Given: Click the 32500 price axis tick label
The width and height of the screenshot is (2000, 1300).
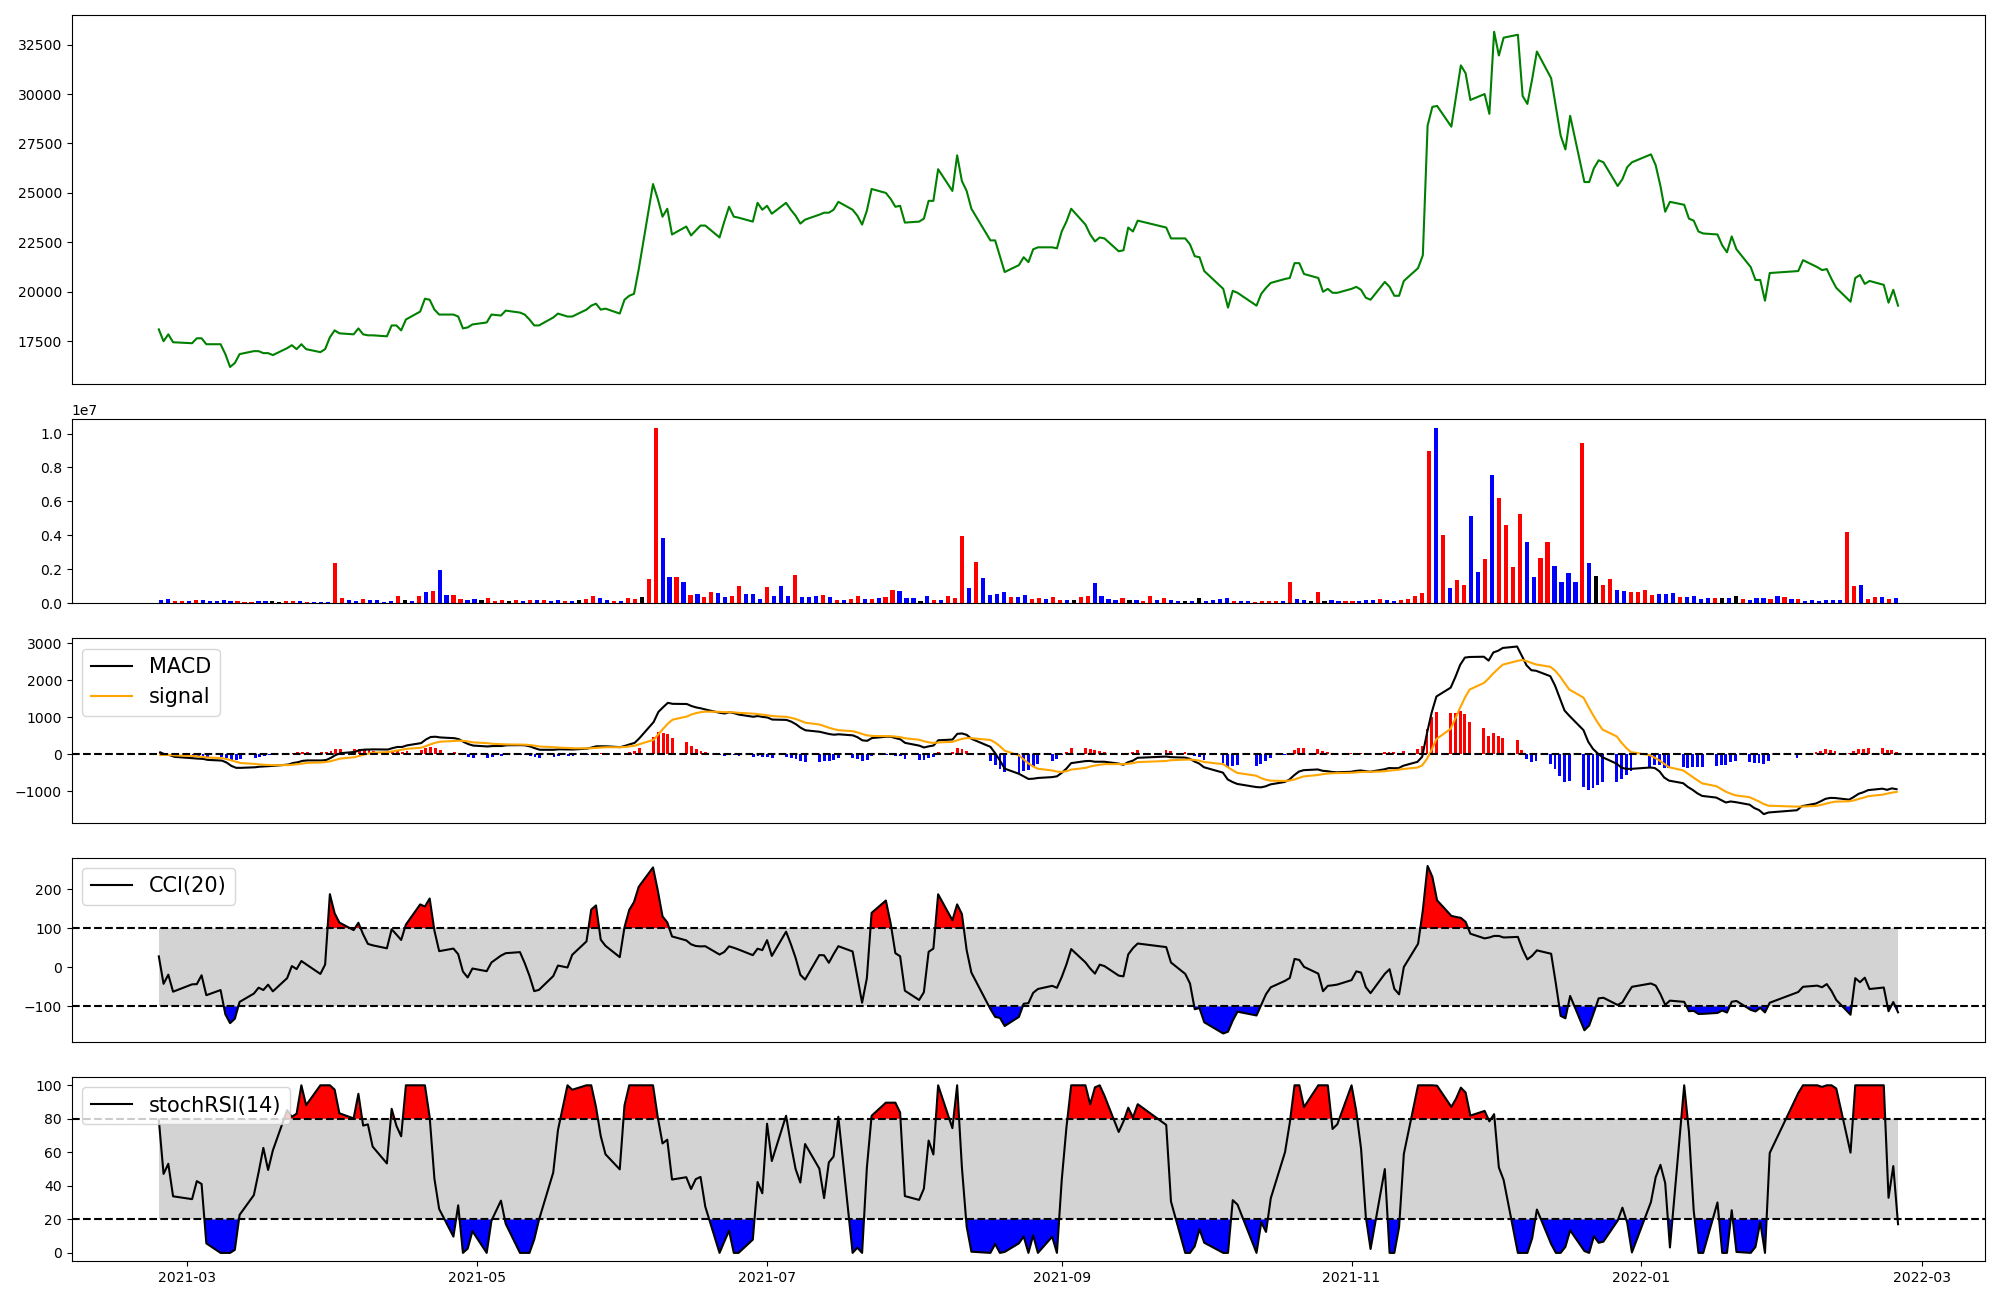Looking at the screenshot, I should [40, 46].
